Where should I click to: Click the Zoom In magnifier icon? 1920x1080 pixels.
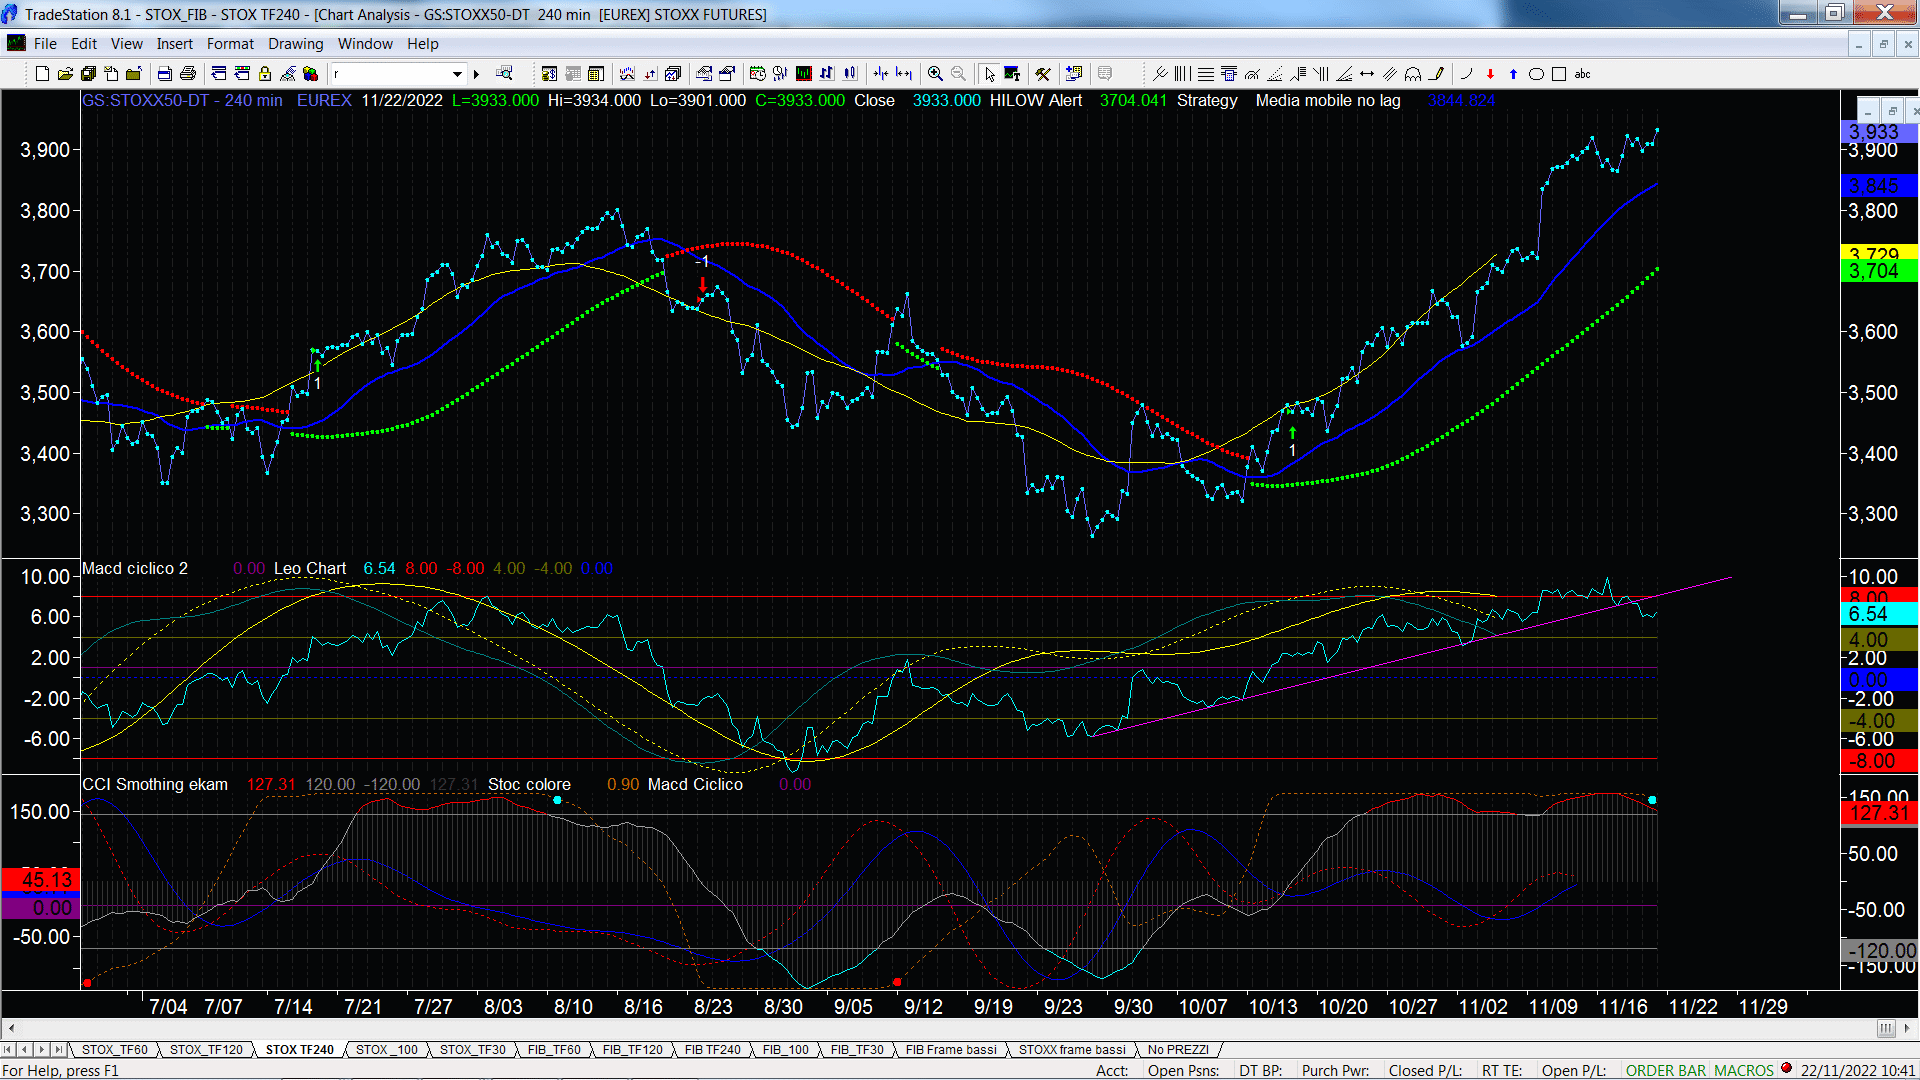(x=935, y=74)
